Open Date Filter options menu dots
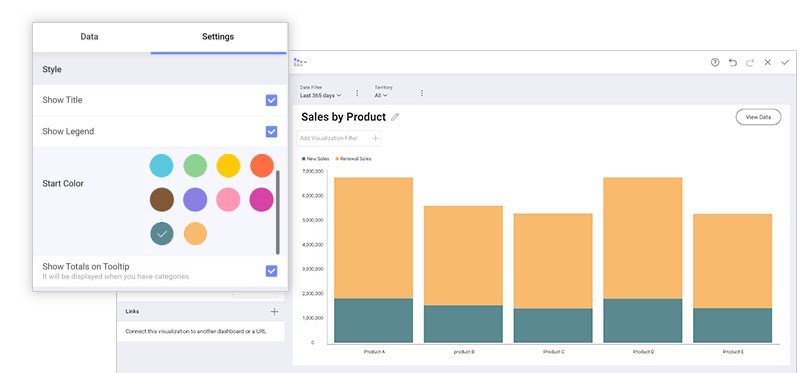Image resolution: width=800 pixels, height=373 pixels. click(x=357, y=93)
